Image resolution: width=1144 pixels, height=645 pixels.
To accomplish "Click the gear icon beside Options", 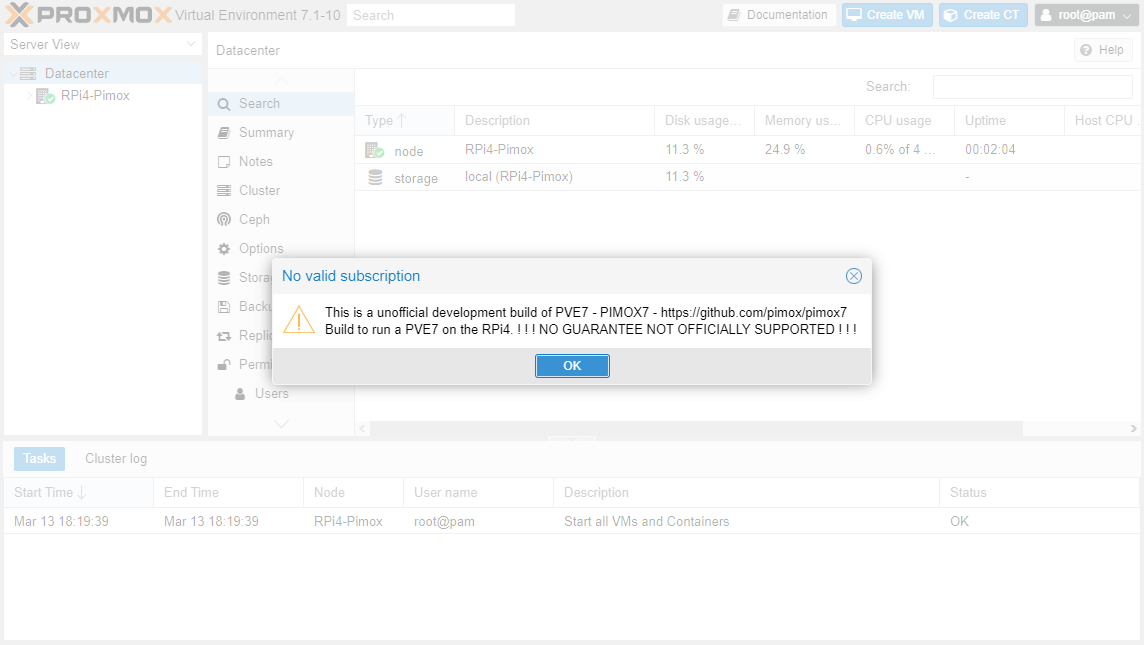I will click(x=224, y=249).
